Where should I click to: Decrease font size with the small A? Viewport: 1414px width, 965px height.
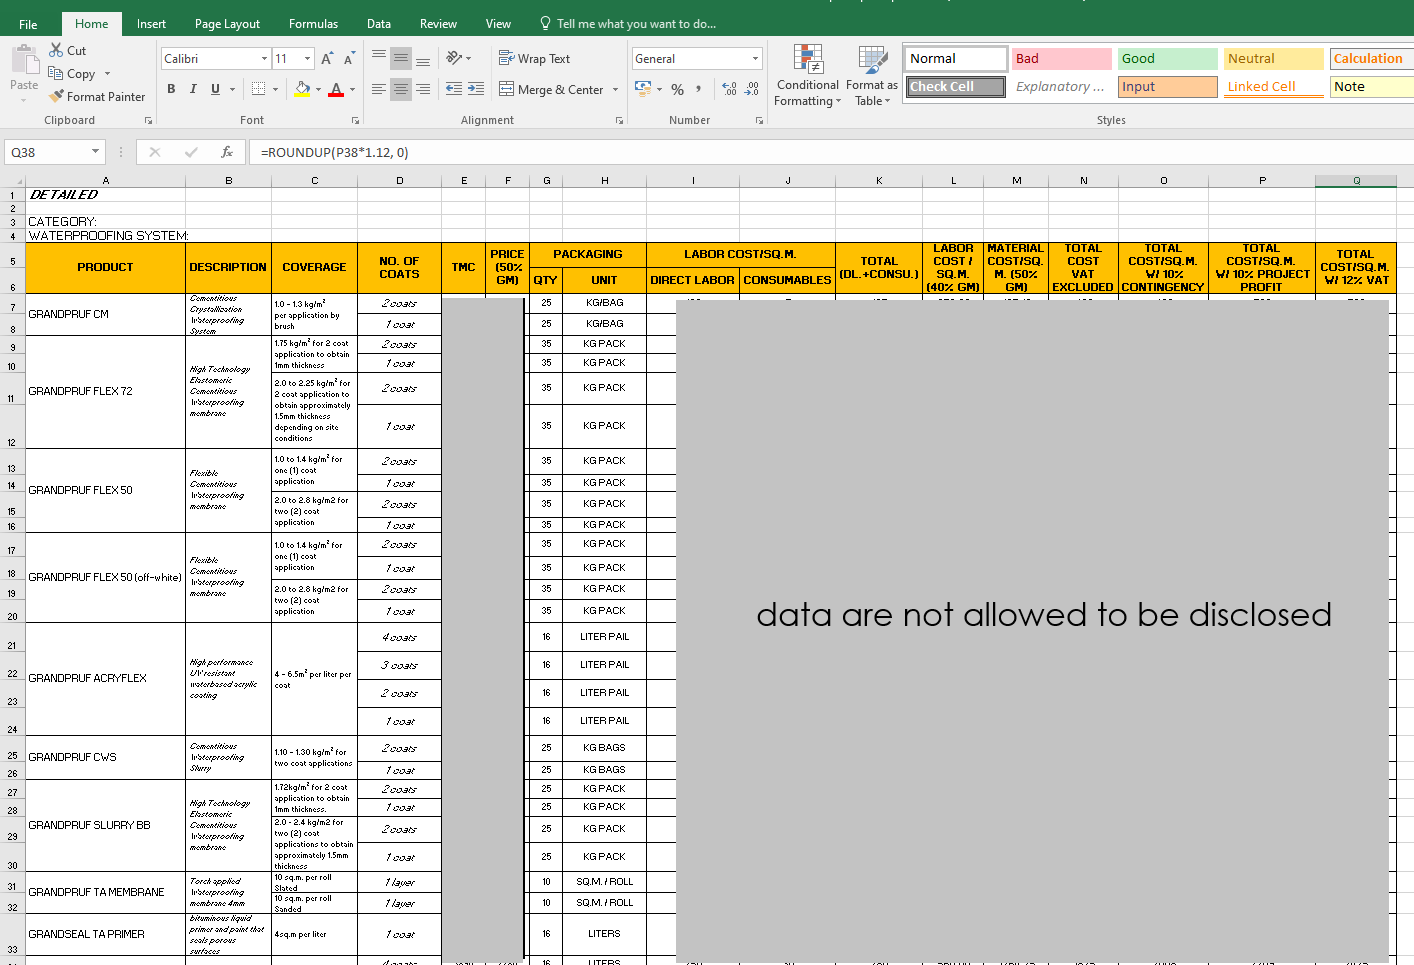coord(349,59)
